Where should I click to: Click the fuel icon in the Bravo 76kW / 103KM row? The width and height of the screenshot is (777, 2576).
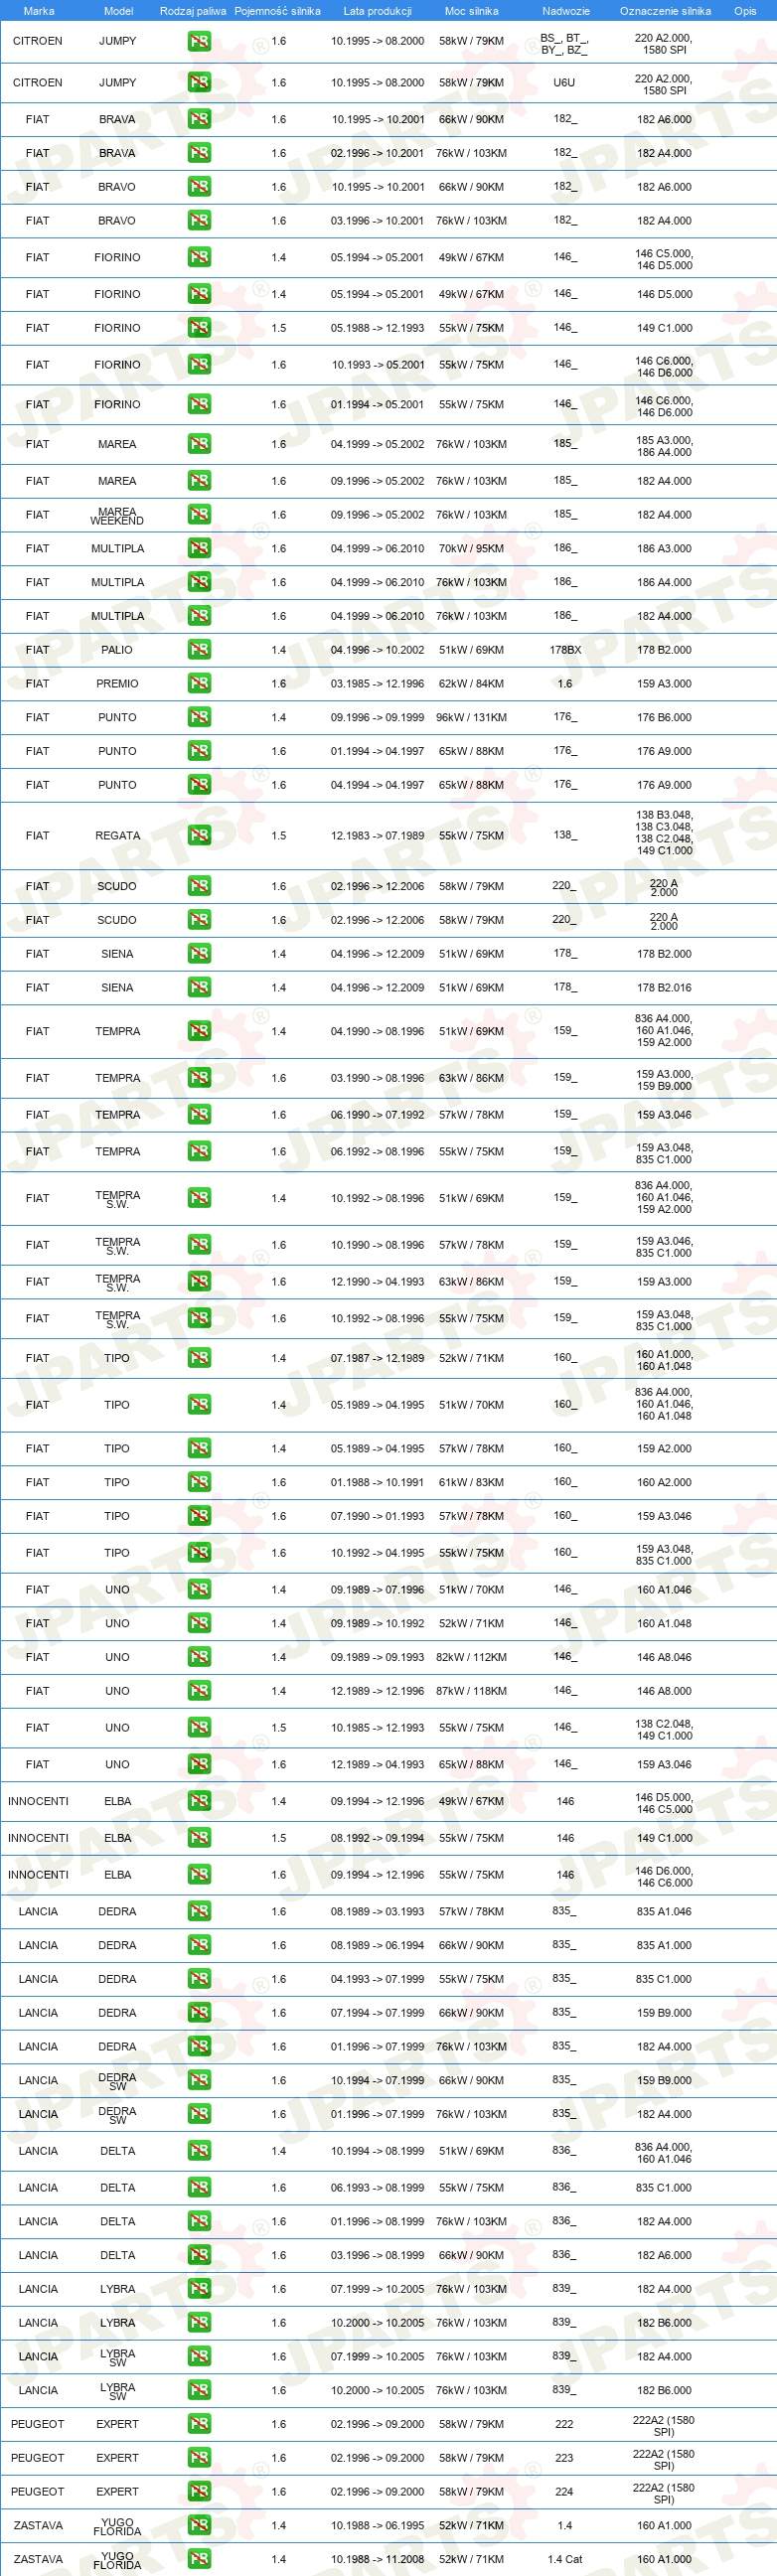tap(199, 221)
